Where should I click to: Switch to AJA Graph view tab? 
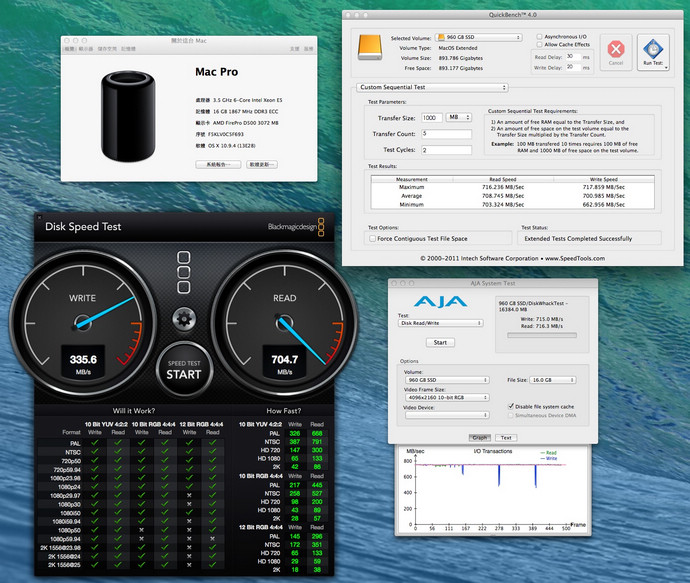(x=480, y=438)
